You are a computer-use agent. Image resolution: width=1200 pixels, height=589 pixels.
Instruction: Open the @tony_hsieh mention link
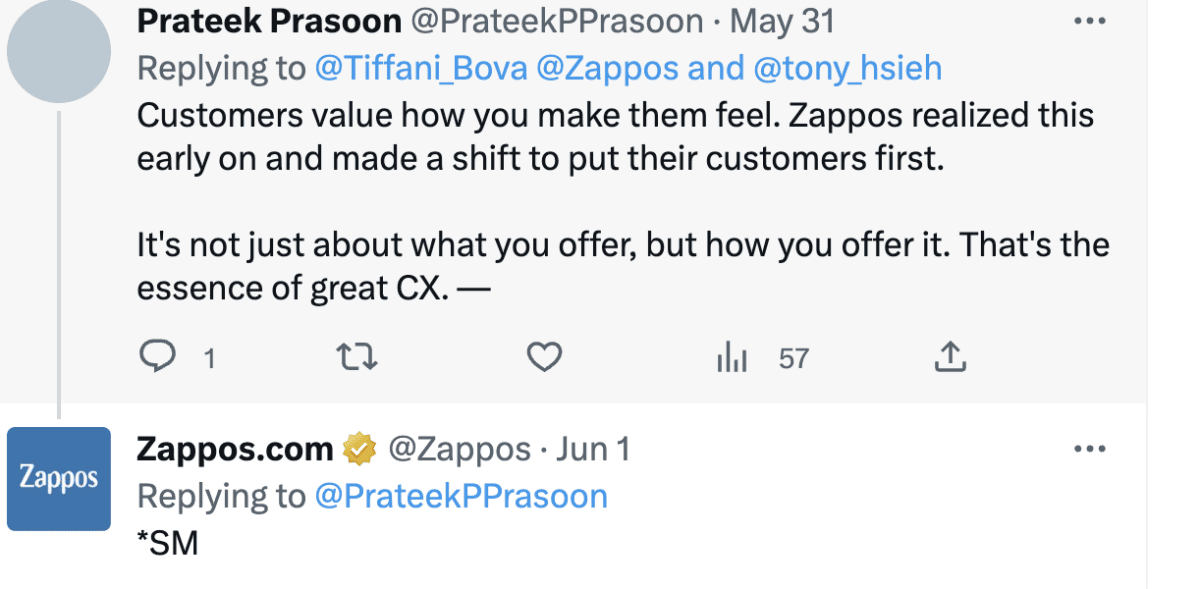(848, 68)
